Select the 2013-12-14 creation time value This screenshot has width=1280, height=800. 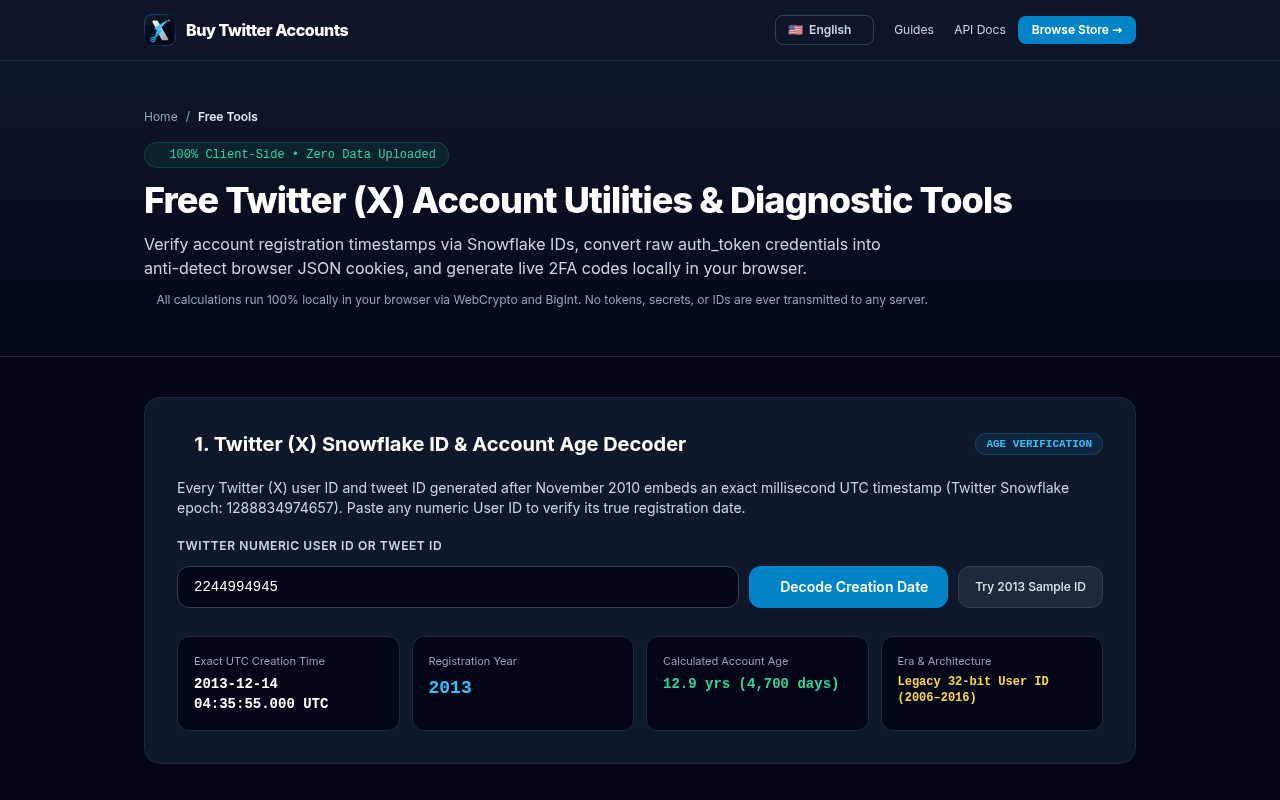(x=261, y=694)
